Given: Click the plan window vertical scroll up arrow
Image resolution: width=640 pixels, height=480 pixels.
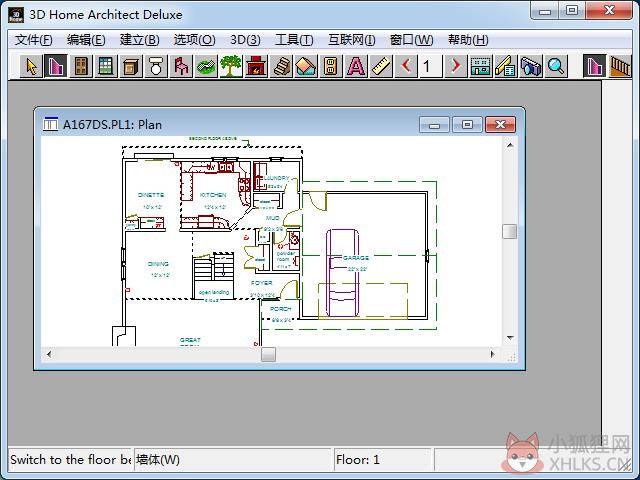Looking at the screenshot, I should click(x=510, y=145).
